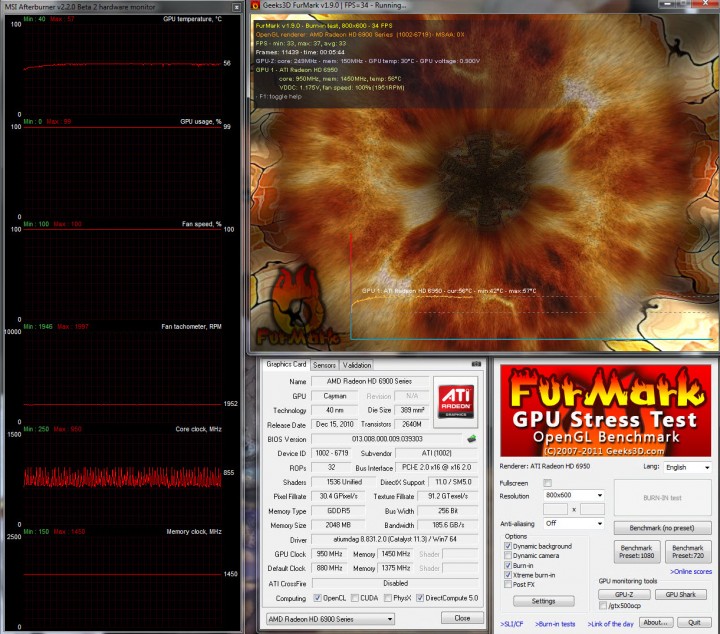This screenshot has width=720, height=634.
Task: Click the BIOS Version value field
Action: pyautogui.click(x=387, y=439)
